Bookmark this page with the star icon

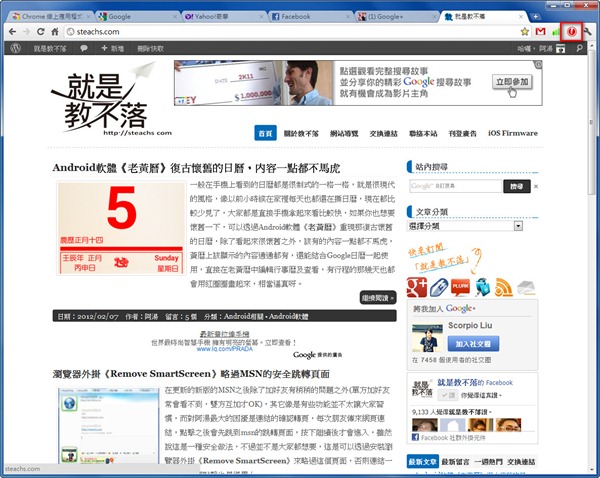pos(525,32)
